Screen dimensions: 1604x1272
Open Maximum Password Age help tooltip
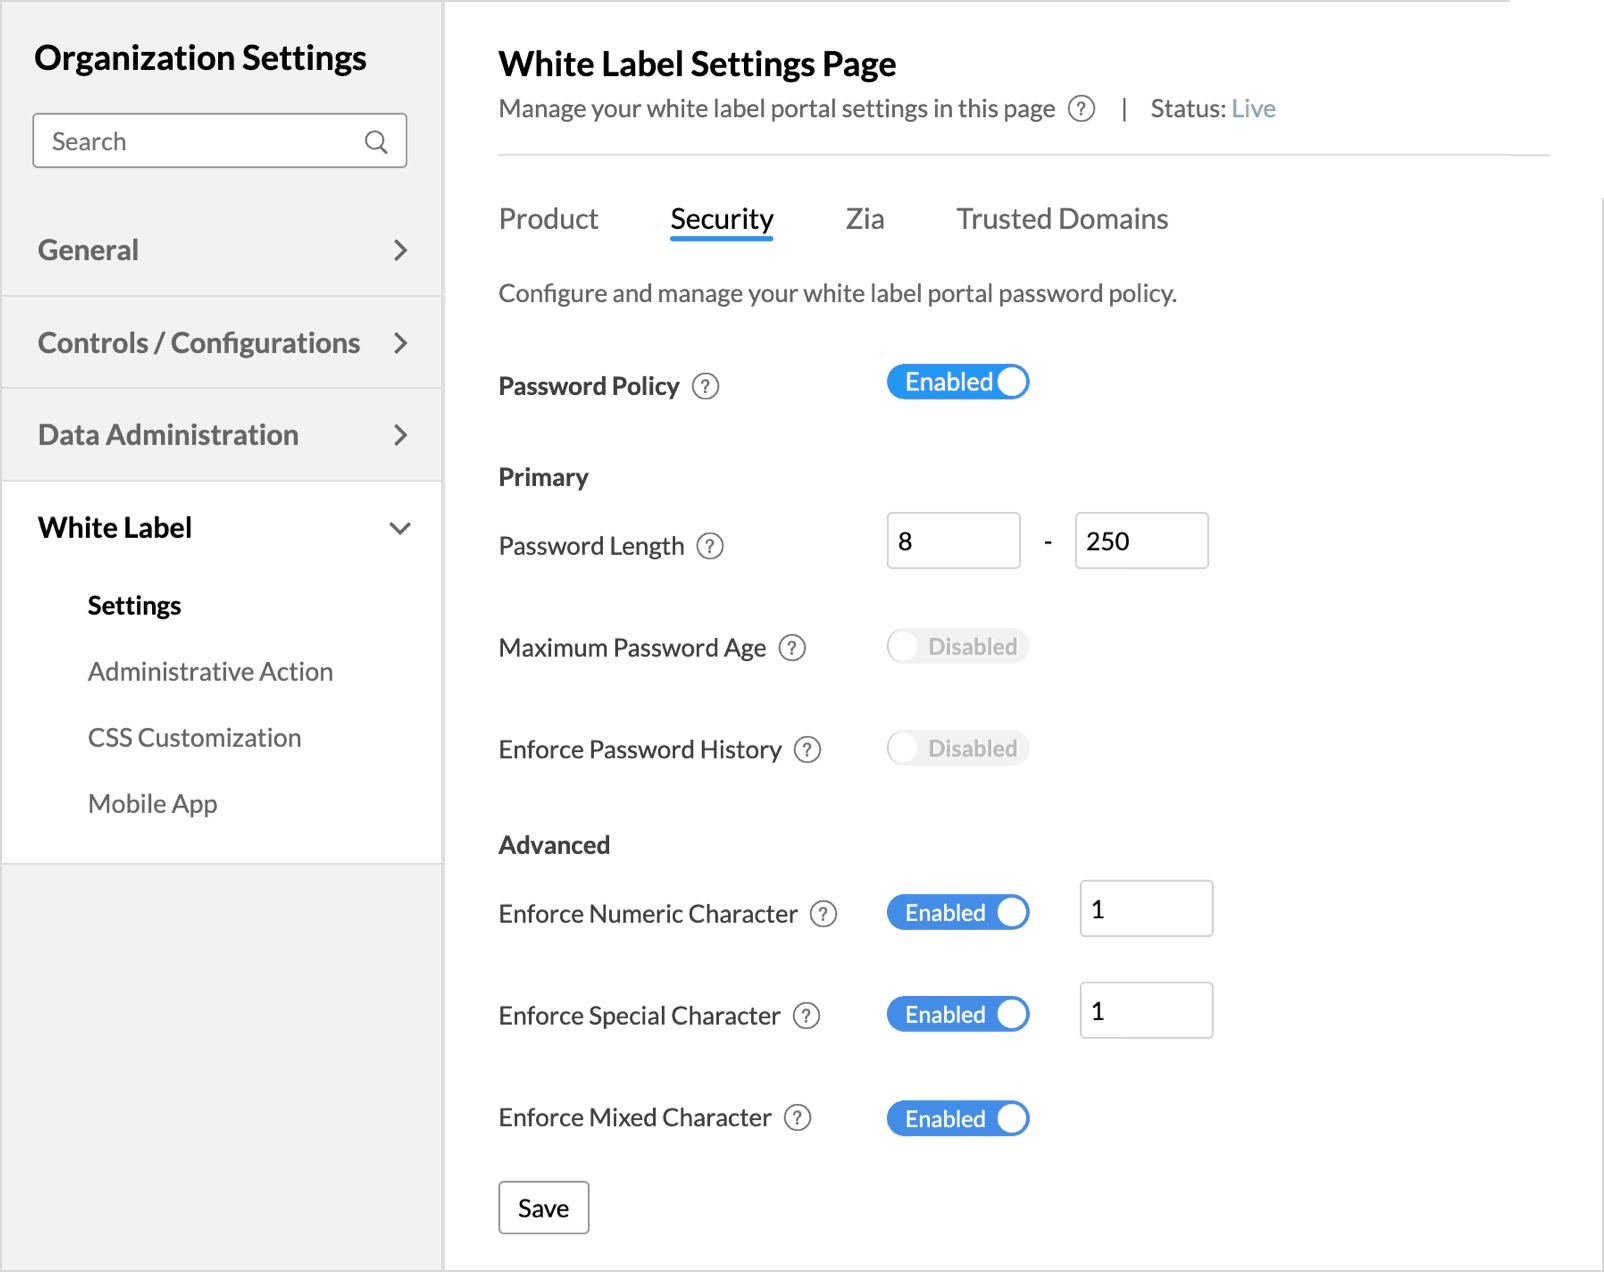click(x=792, y=648)
